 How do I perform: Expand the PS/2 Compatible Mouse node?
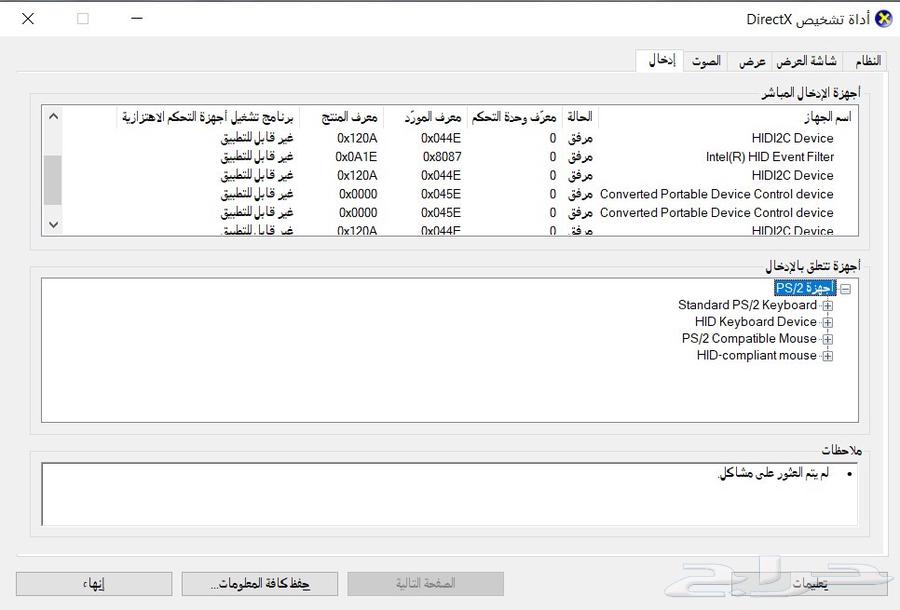(827, 338)
